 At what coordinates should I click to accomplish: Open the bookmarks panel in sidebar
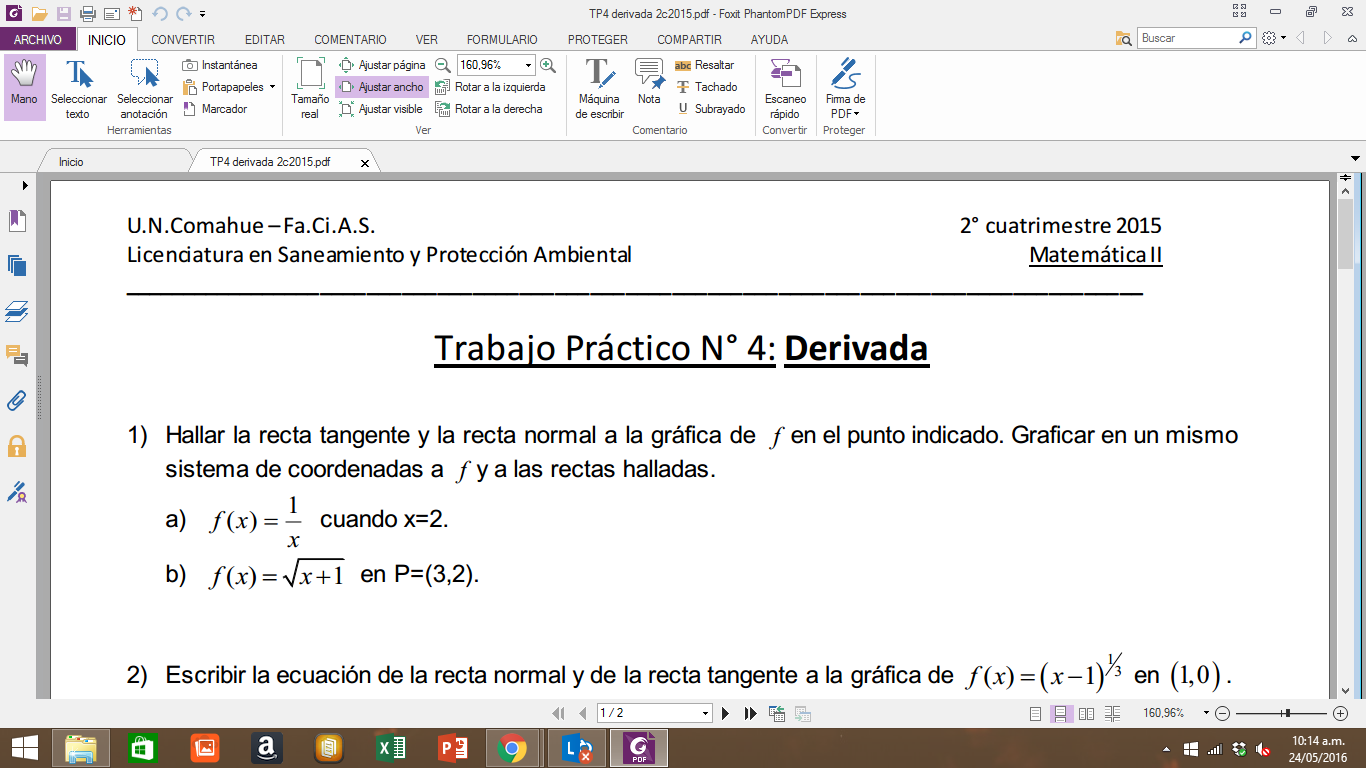coord(17,221)
